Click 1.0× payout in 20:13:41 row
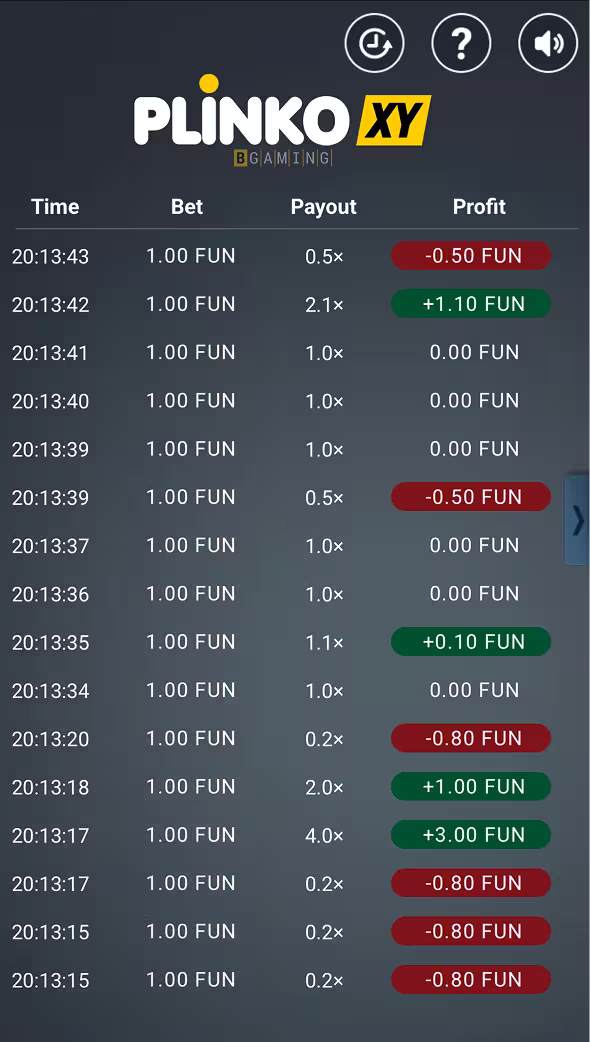 point(324,354)
